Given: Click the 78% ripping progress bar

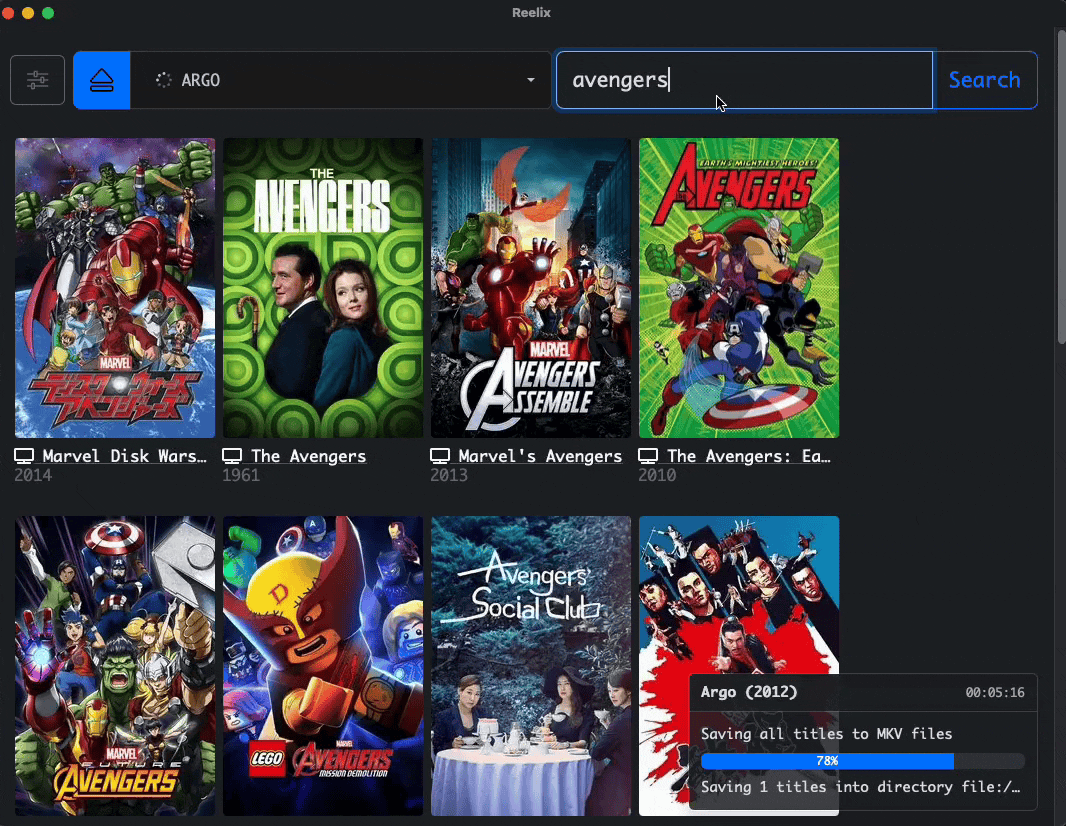Looking at the screenshot, I should [x=863, y=761].
